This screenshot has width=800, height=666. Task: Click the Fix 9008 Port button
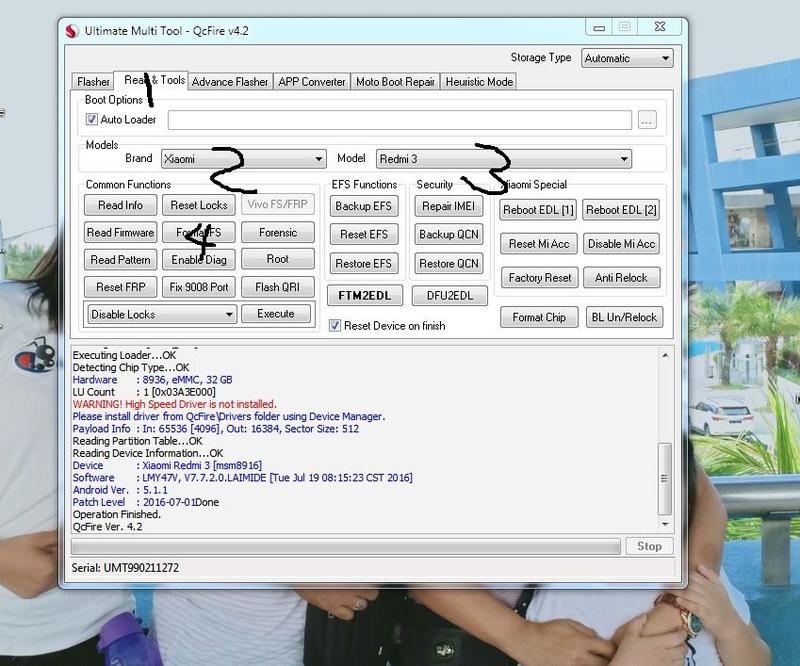[199, 287]
